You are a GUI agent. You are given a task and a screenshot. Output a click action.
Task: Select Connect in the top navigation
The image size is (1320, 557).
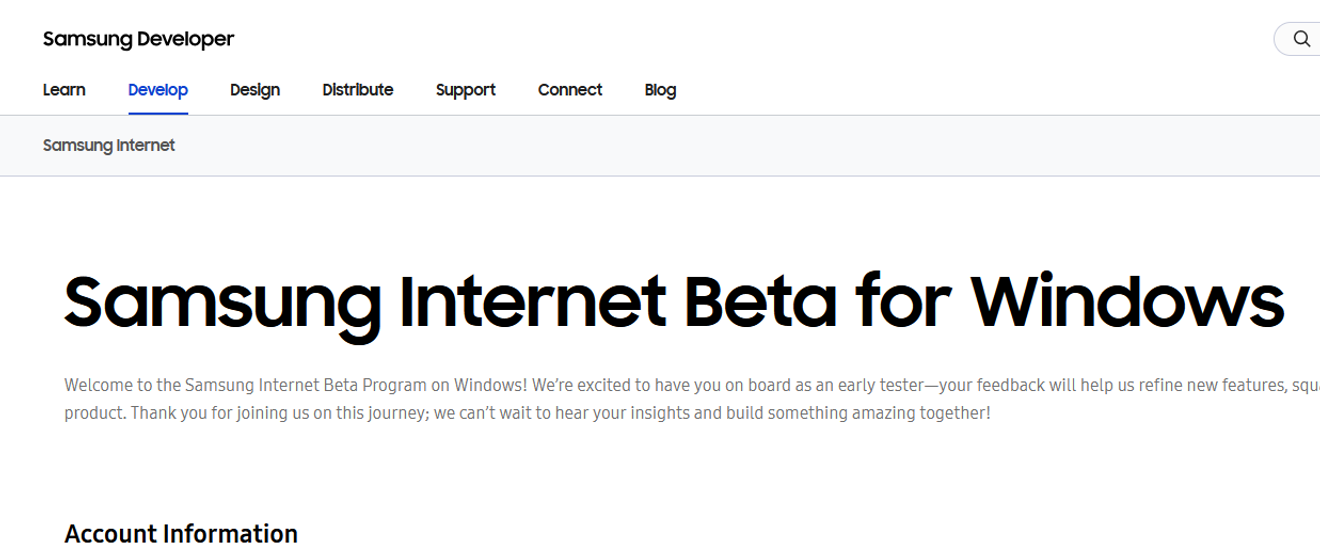(x=570, y=90)
